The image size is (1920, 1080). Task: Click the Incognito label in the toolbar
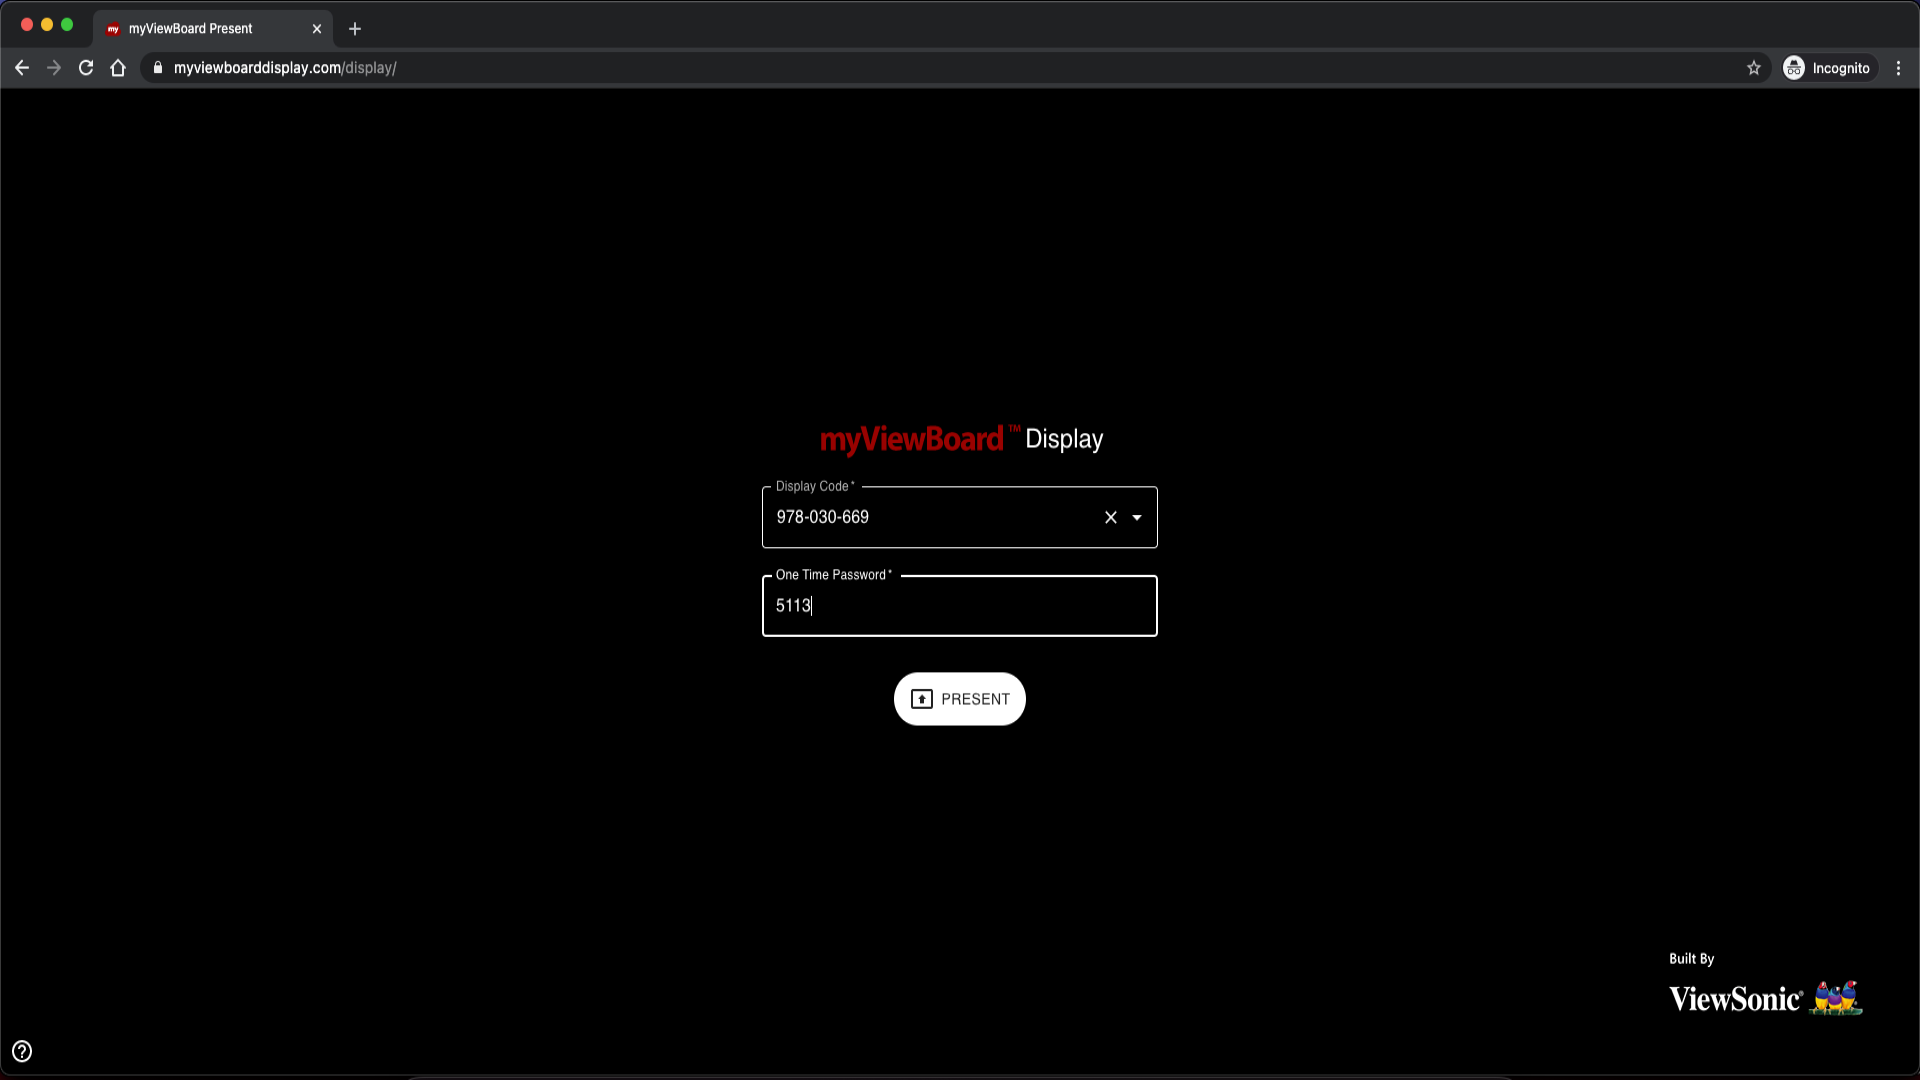[1841, 68]
